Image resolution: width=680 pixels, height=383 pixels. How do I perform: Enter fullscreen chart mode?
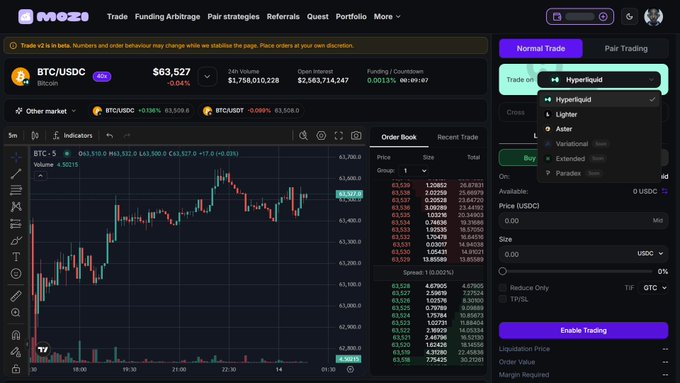click(x=339, y=135)
